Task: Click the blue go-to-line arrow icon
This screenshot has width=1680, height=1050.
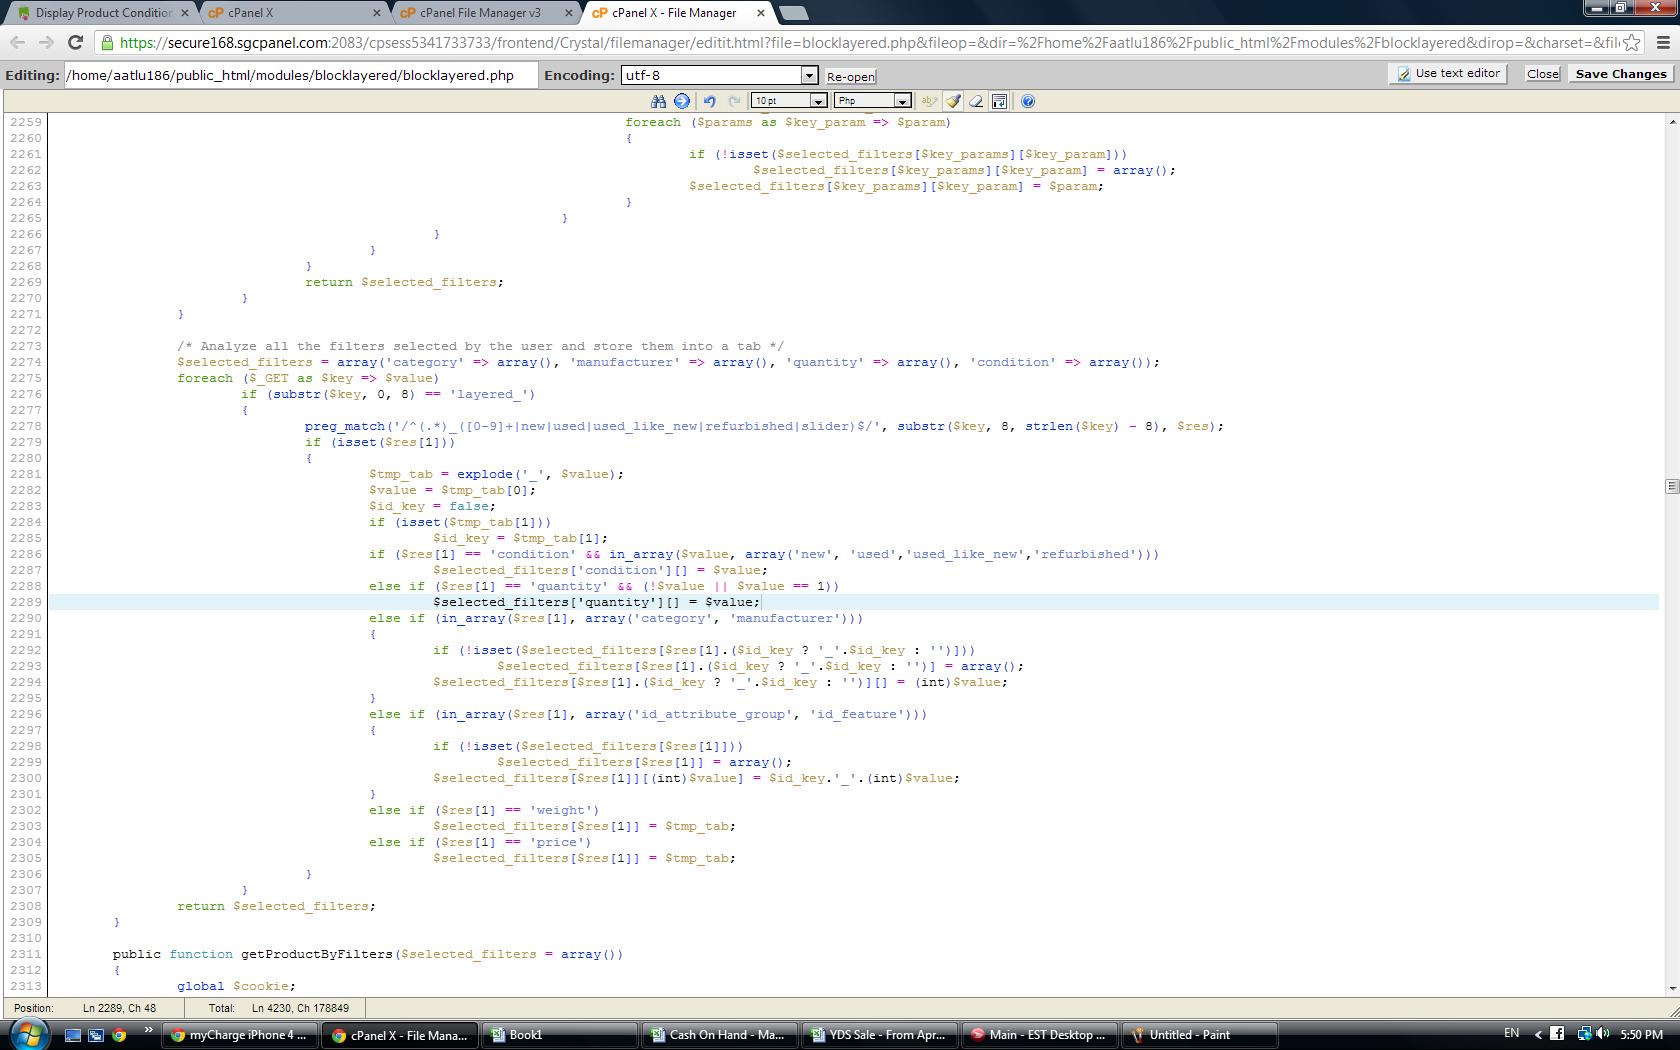Action: pyautogui.click(x=682, y=101)
